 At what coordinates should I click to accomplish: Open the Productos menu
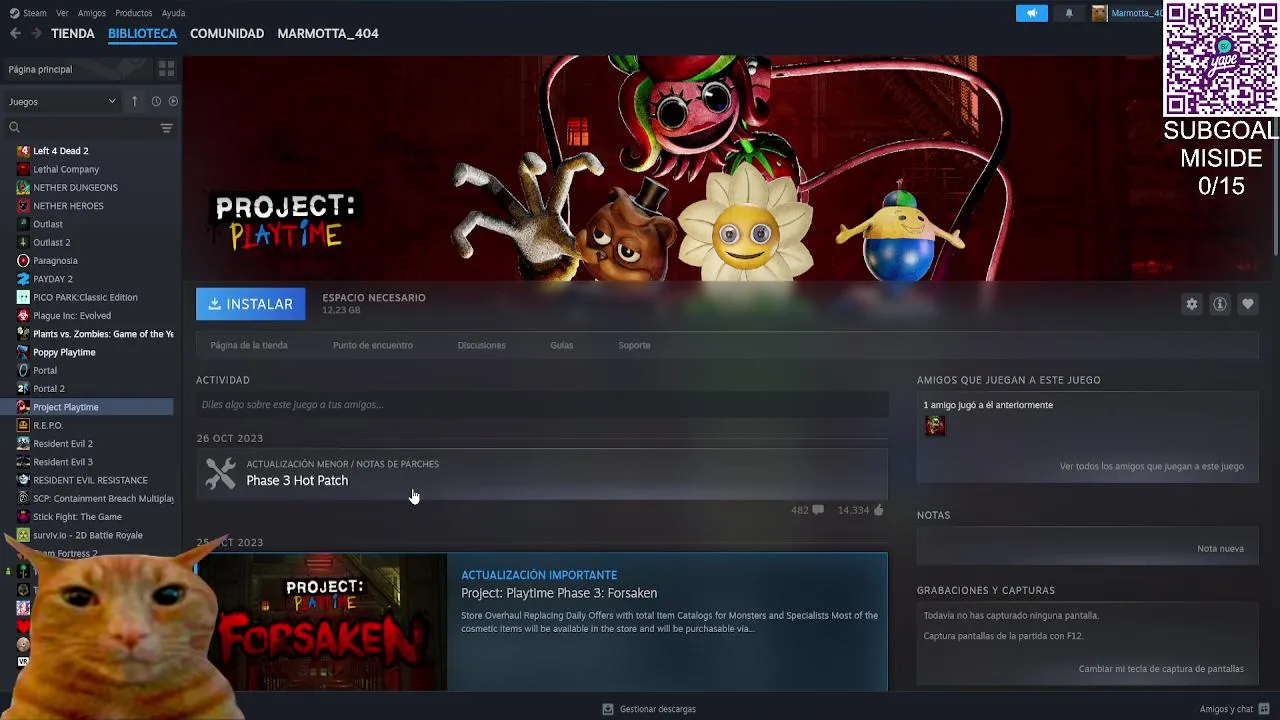[x=134, y=13]
